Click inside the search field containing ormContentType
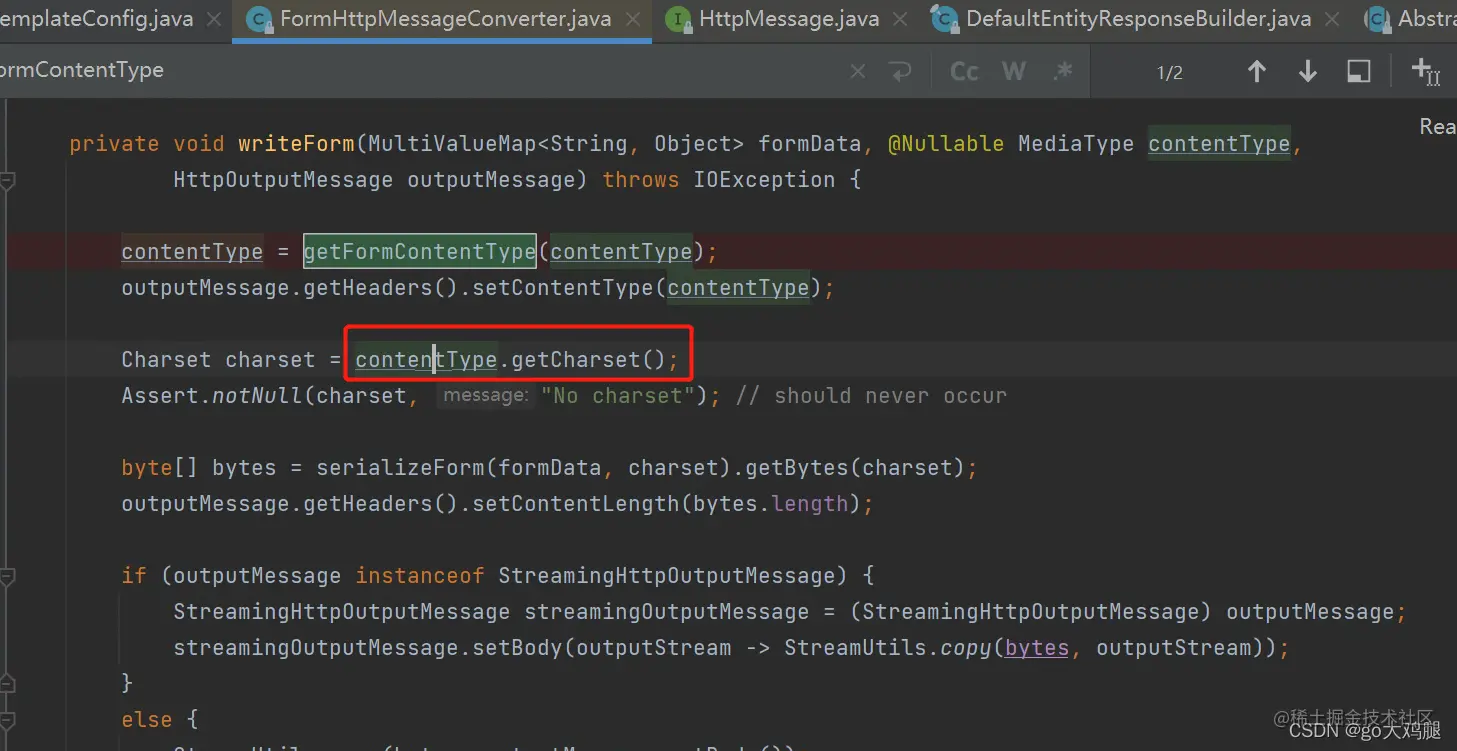The image size is (1457, 751). (x=420, y=71)
